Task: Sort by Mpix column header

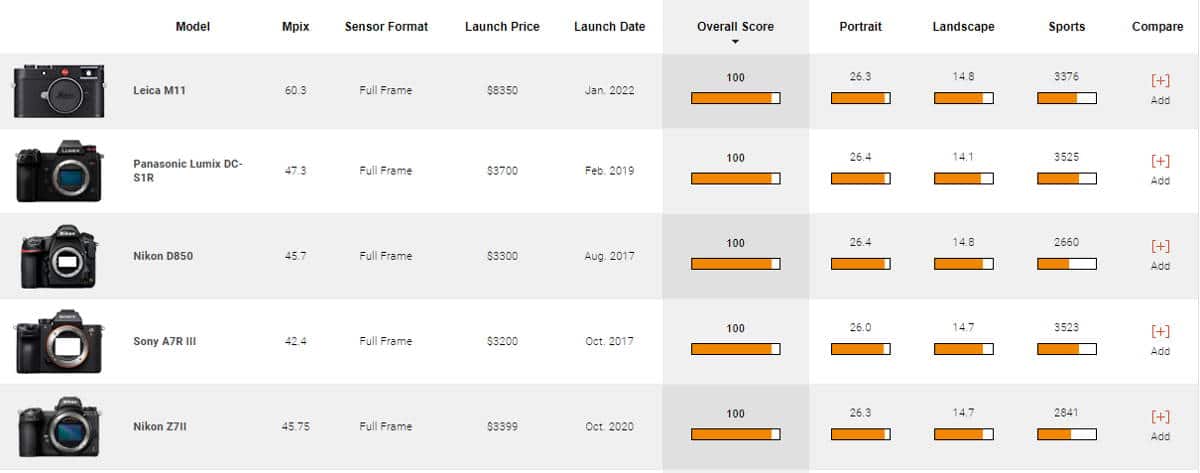Action: pos(295,27)
